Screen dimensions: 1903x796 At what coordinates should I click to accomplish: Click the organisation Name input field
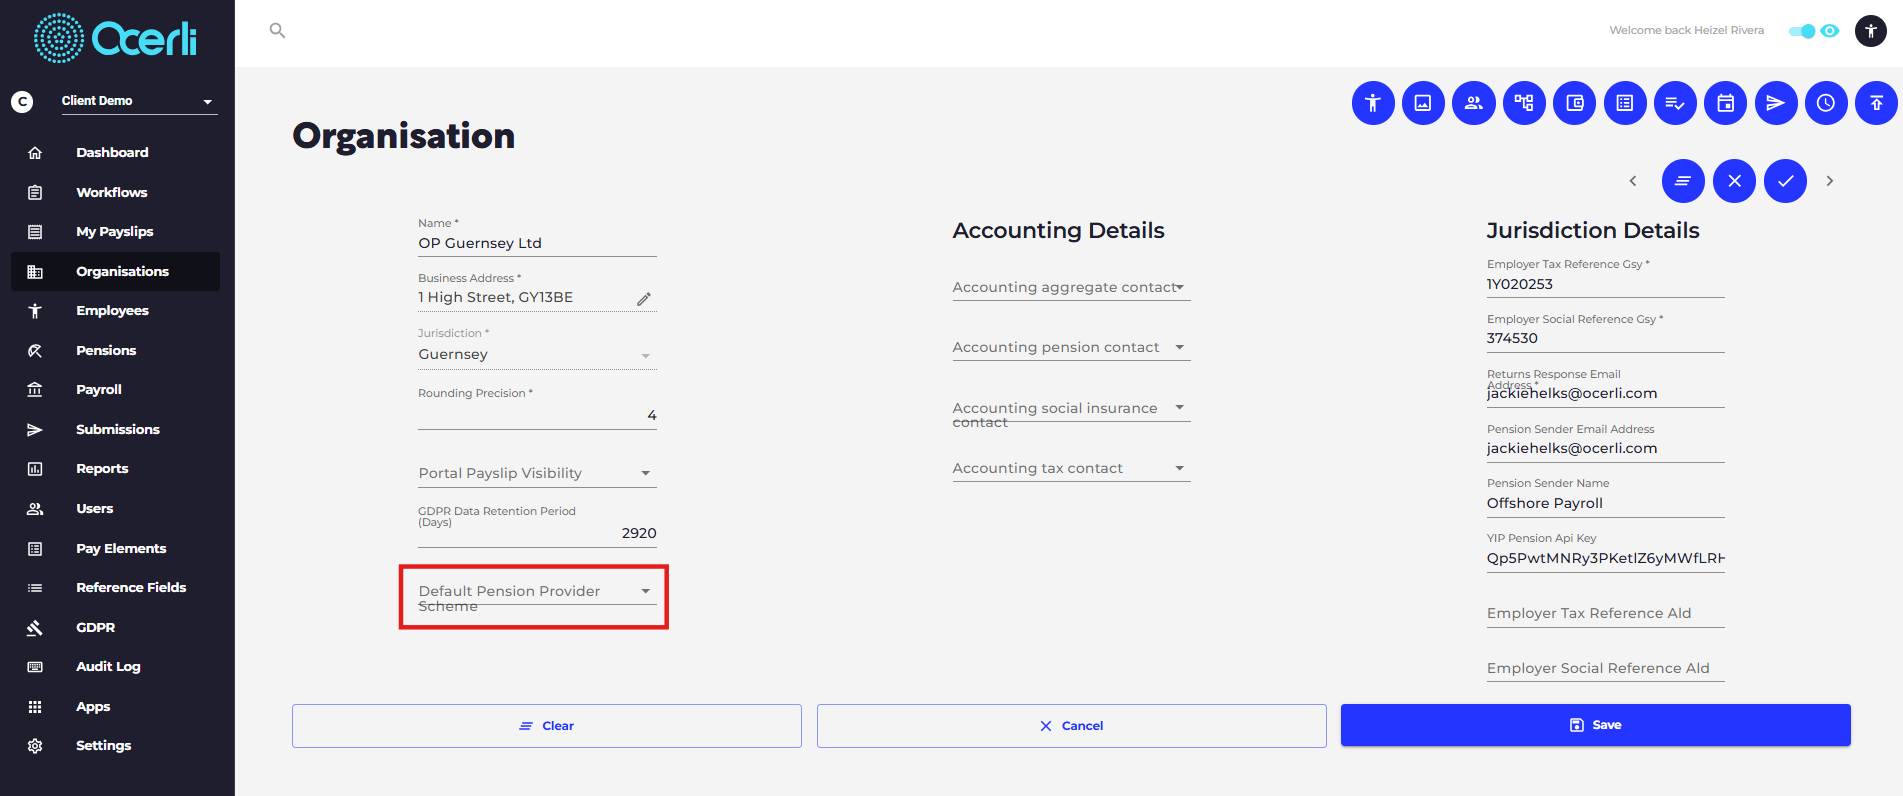[537, 243]
